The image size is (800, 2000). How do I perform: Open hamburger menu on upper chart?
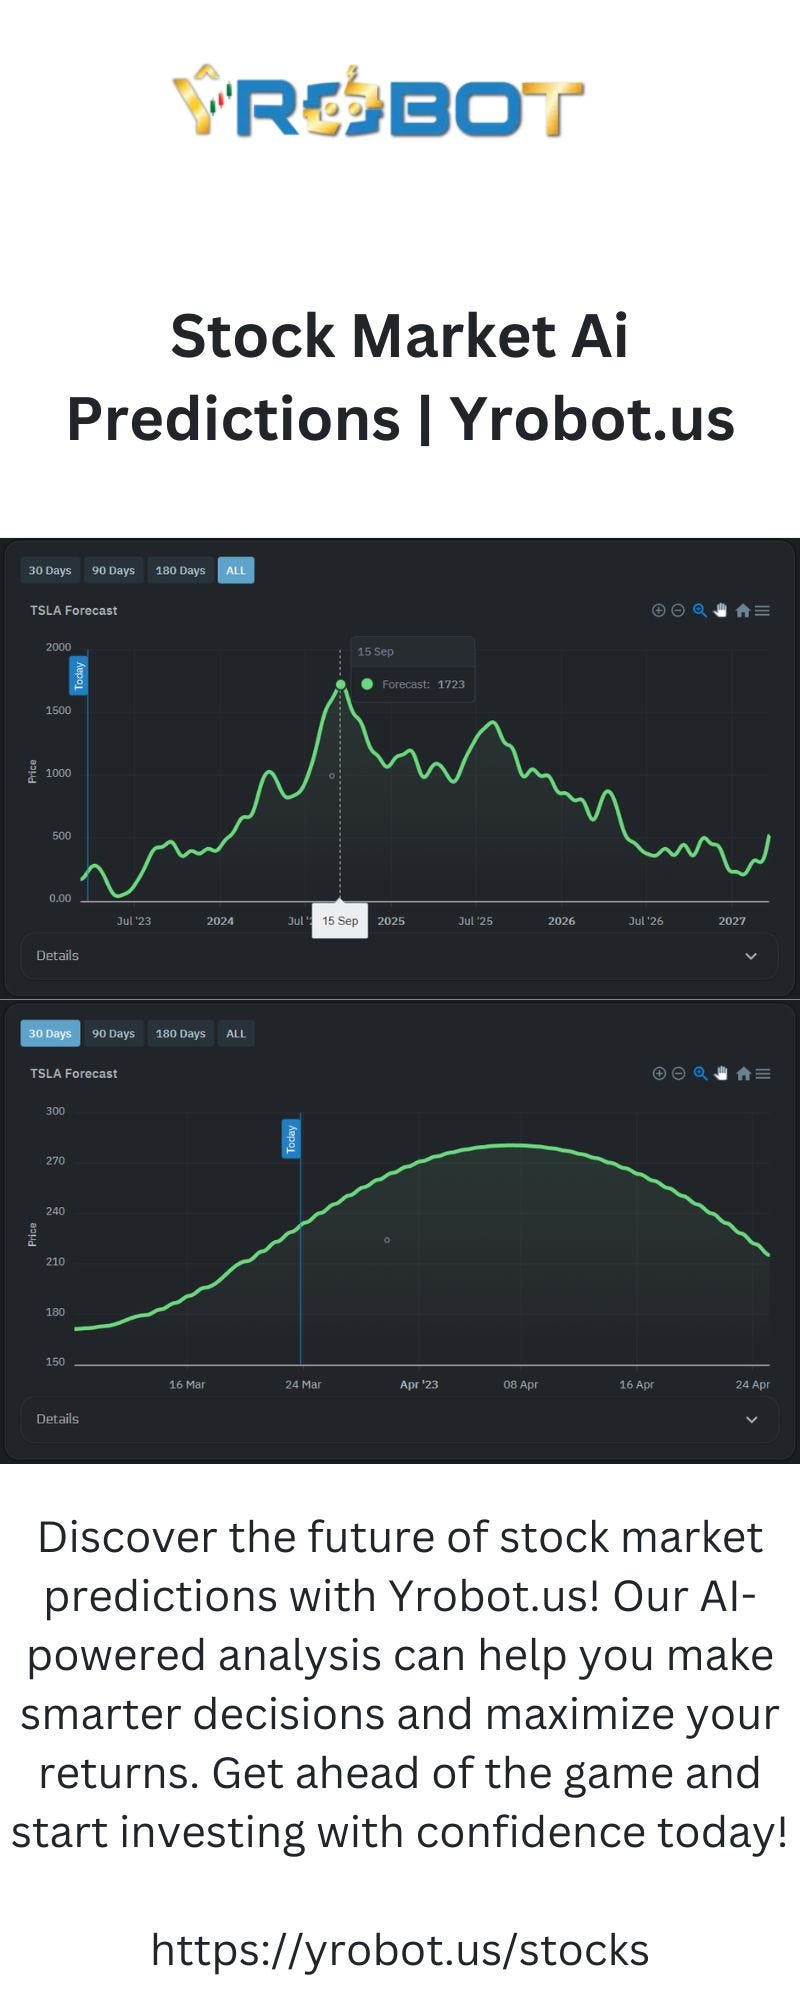[762, 610]
